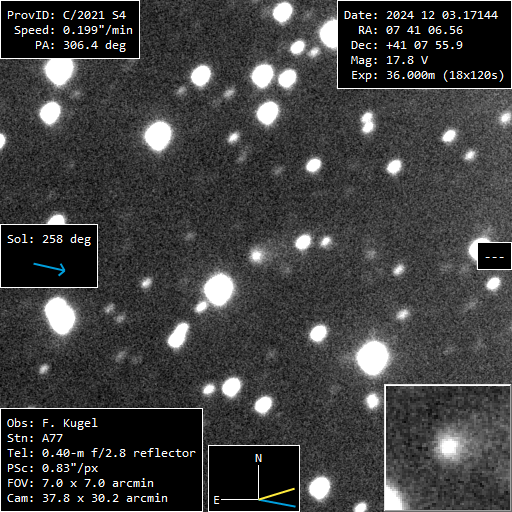Click the Obs: F. Kugel line
This screenshot has height=512, width=512.
tap(52, 423)
